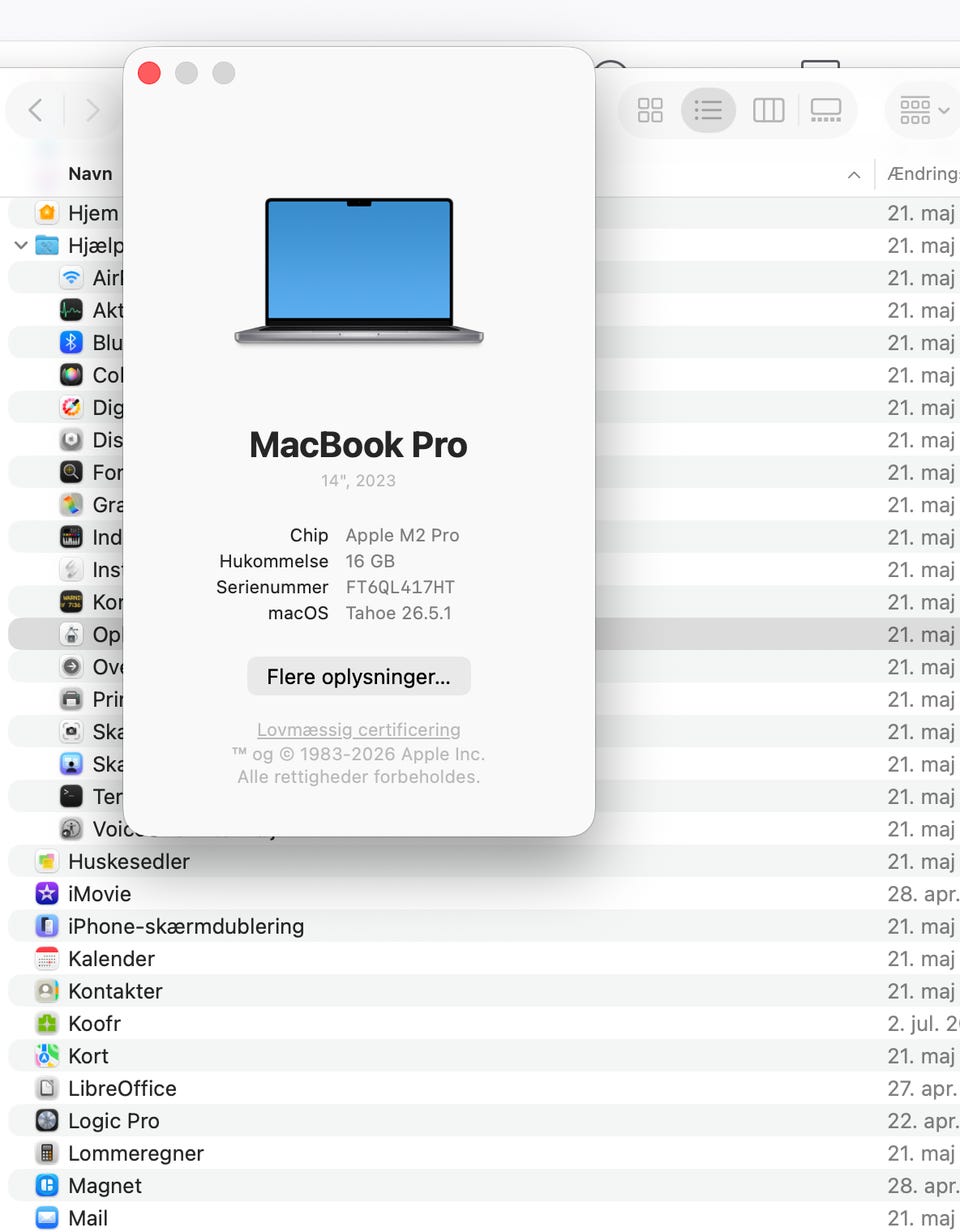960x1232 pixels.
Task: Select the Kalender row name
Action: click(x=111, y=958)
